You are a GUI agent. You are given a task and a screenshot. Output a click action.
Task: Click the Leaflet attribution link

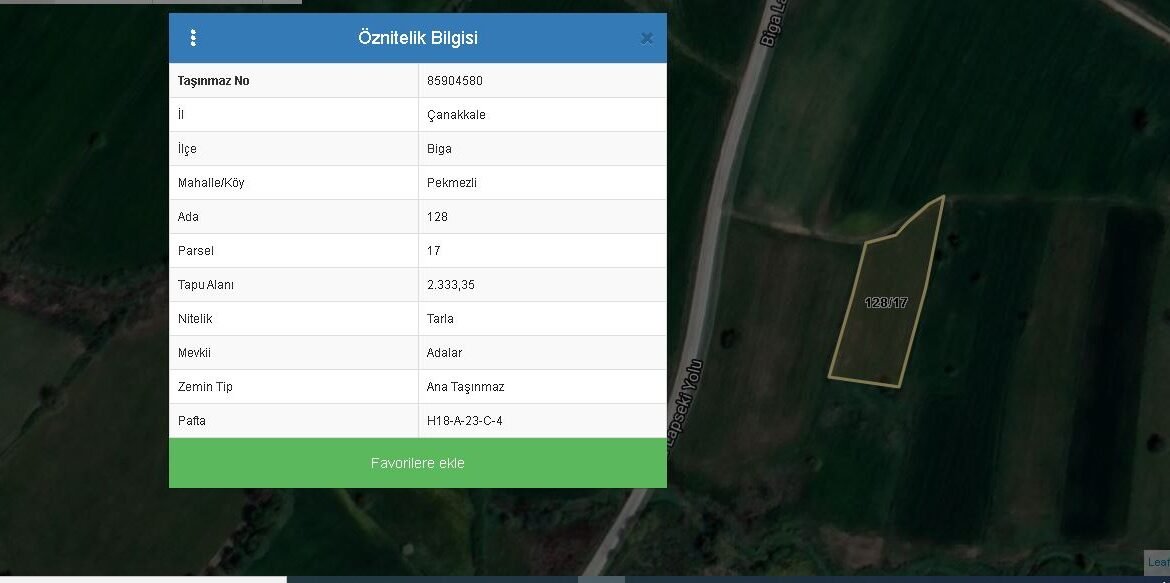tap(1158, 562)
